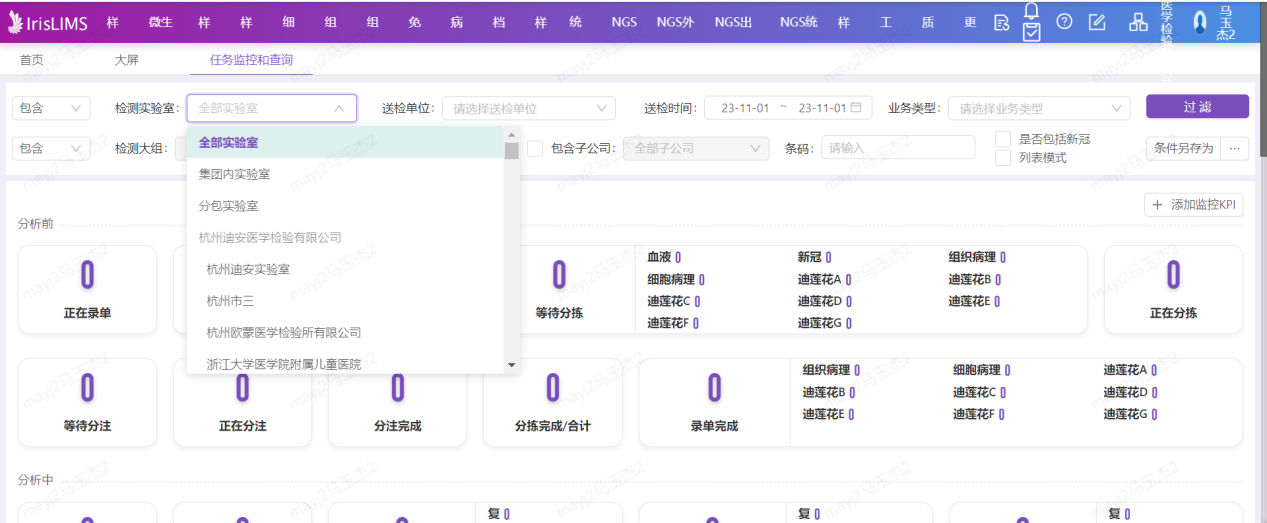The height and width of the screenshot is (523, 1267).
Task: Select 集团内实验室 from the dropdown list
Action: [x=234, y=174]
